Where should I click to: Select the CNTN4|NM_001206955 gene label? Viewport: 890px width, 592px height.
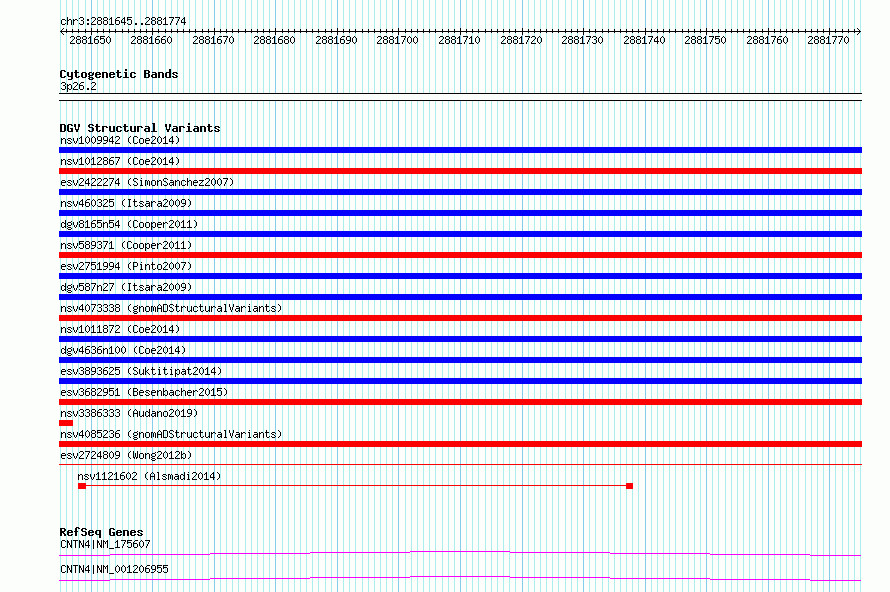pyautogui.click(x=114, y=569)
